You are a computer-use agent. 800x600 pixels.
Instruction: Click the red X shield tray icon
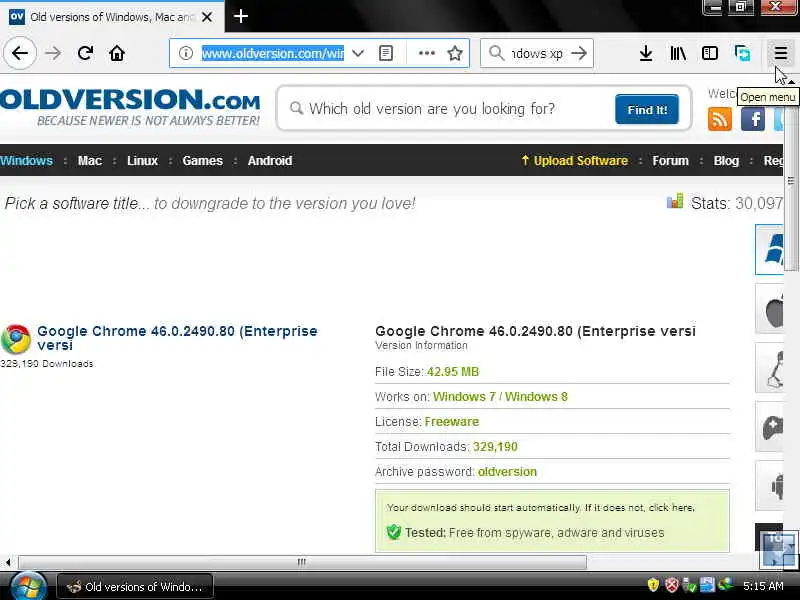pyautogui.click(x=671, y=585)
